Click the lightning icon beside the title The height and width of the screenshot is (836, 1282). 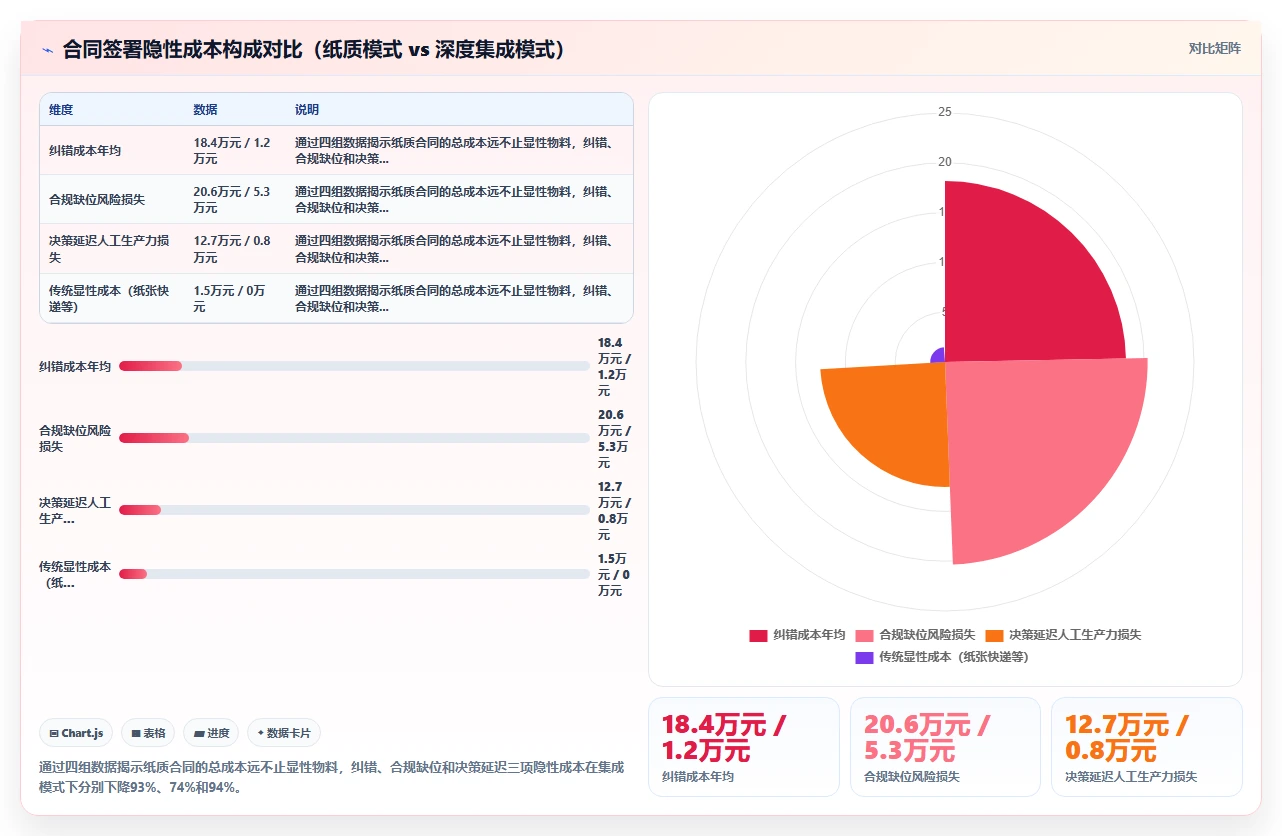(47, 50)
